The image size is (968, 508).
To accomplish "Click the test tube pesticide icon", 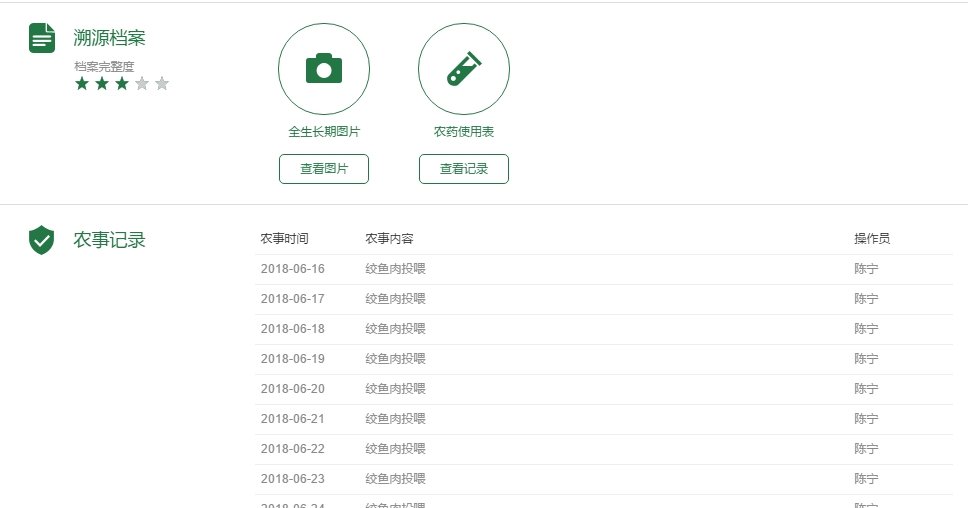I will (464, 69).
